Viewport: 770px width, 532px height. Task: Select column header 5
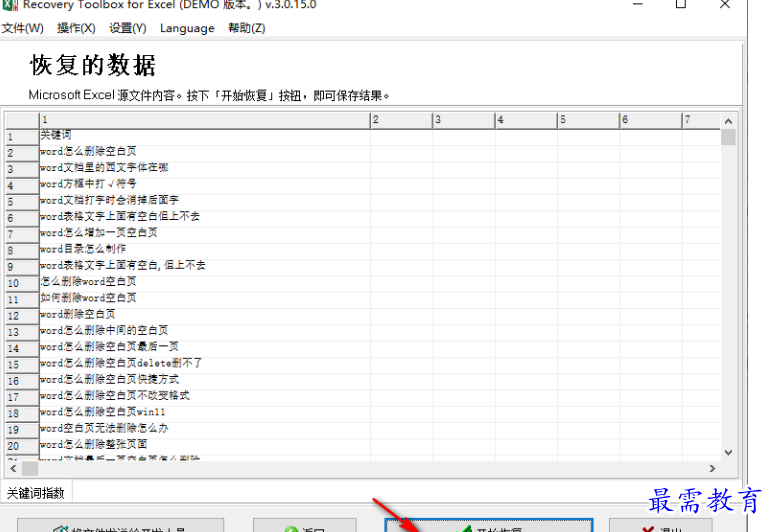[588, 120]
